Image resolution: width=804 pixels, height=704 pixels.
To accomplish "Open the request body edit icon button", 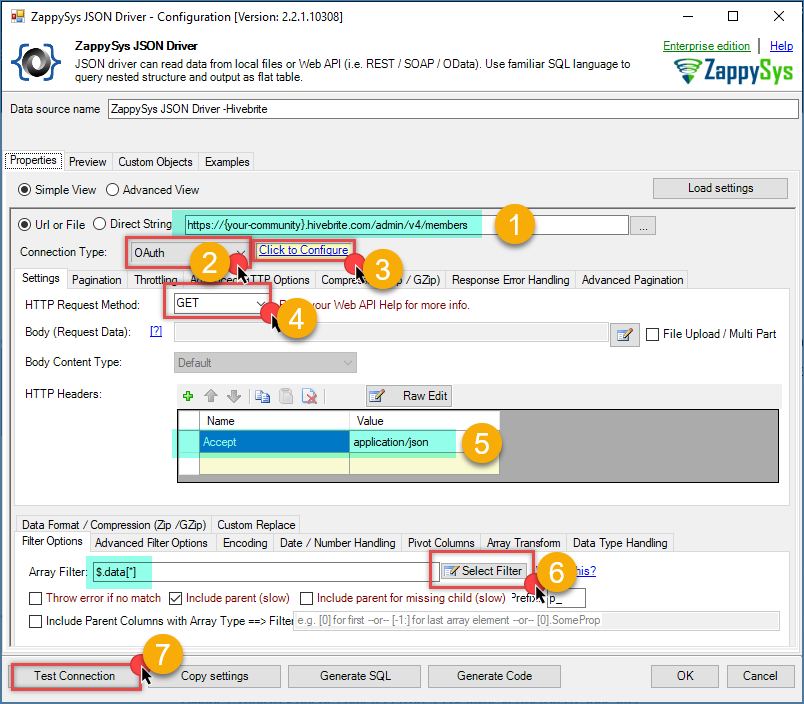I will coord(625,335).
